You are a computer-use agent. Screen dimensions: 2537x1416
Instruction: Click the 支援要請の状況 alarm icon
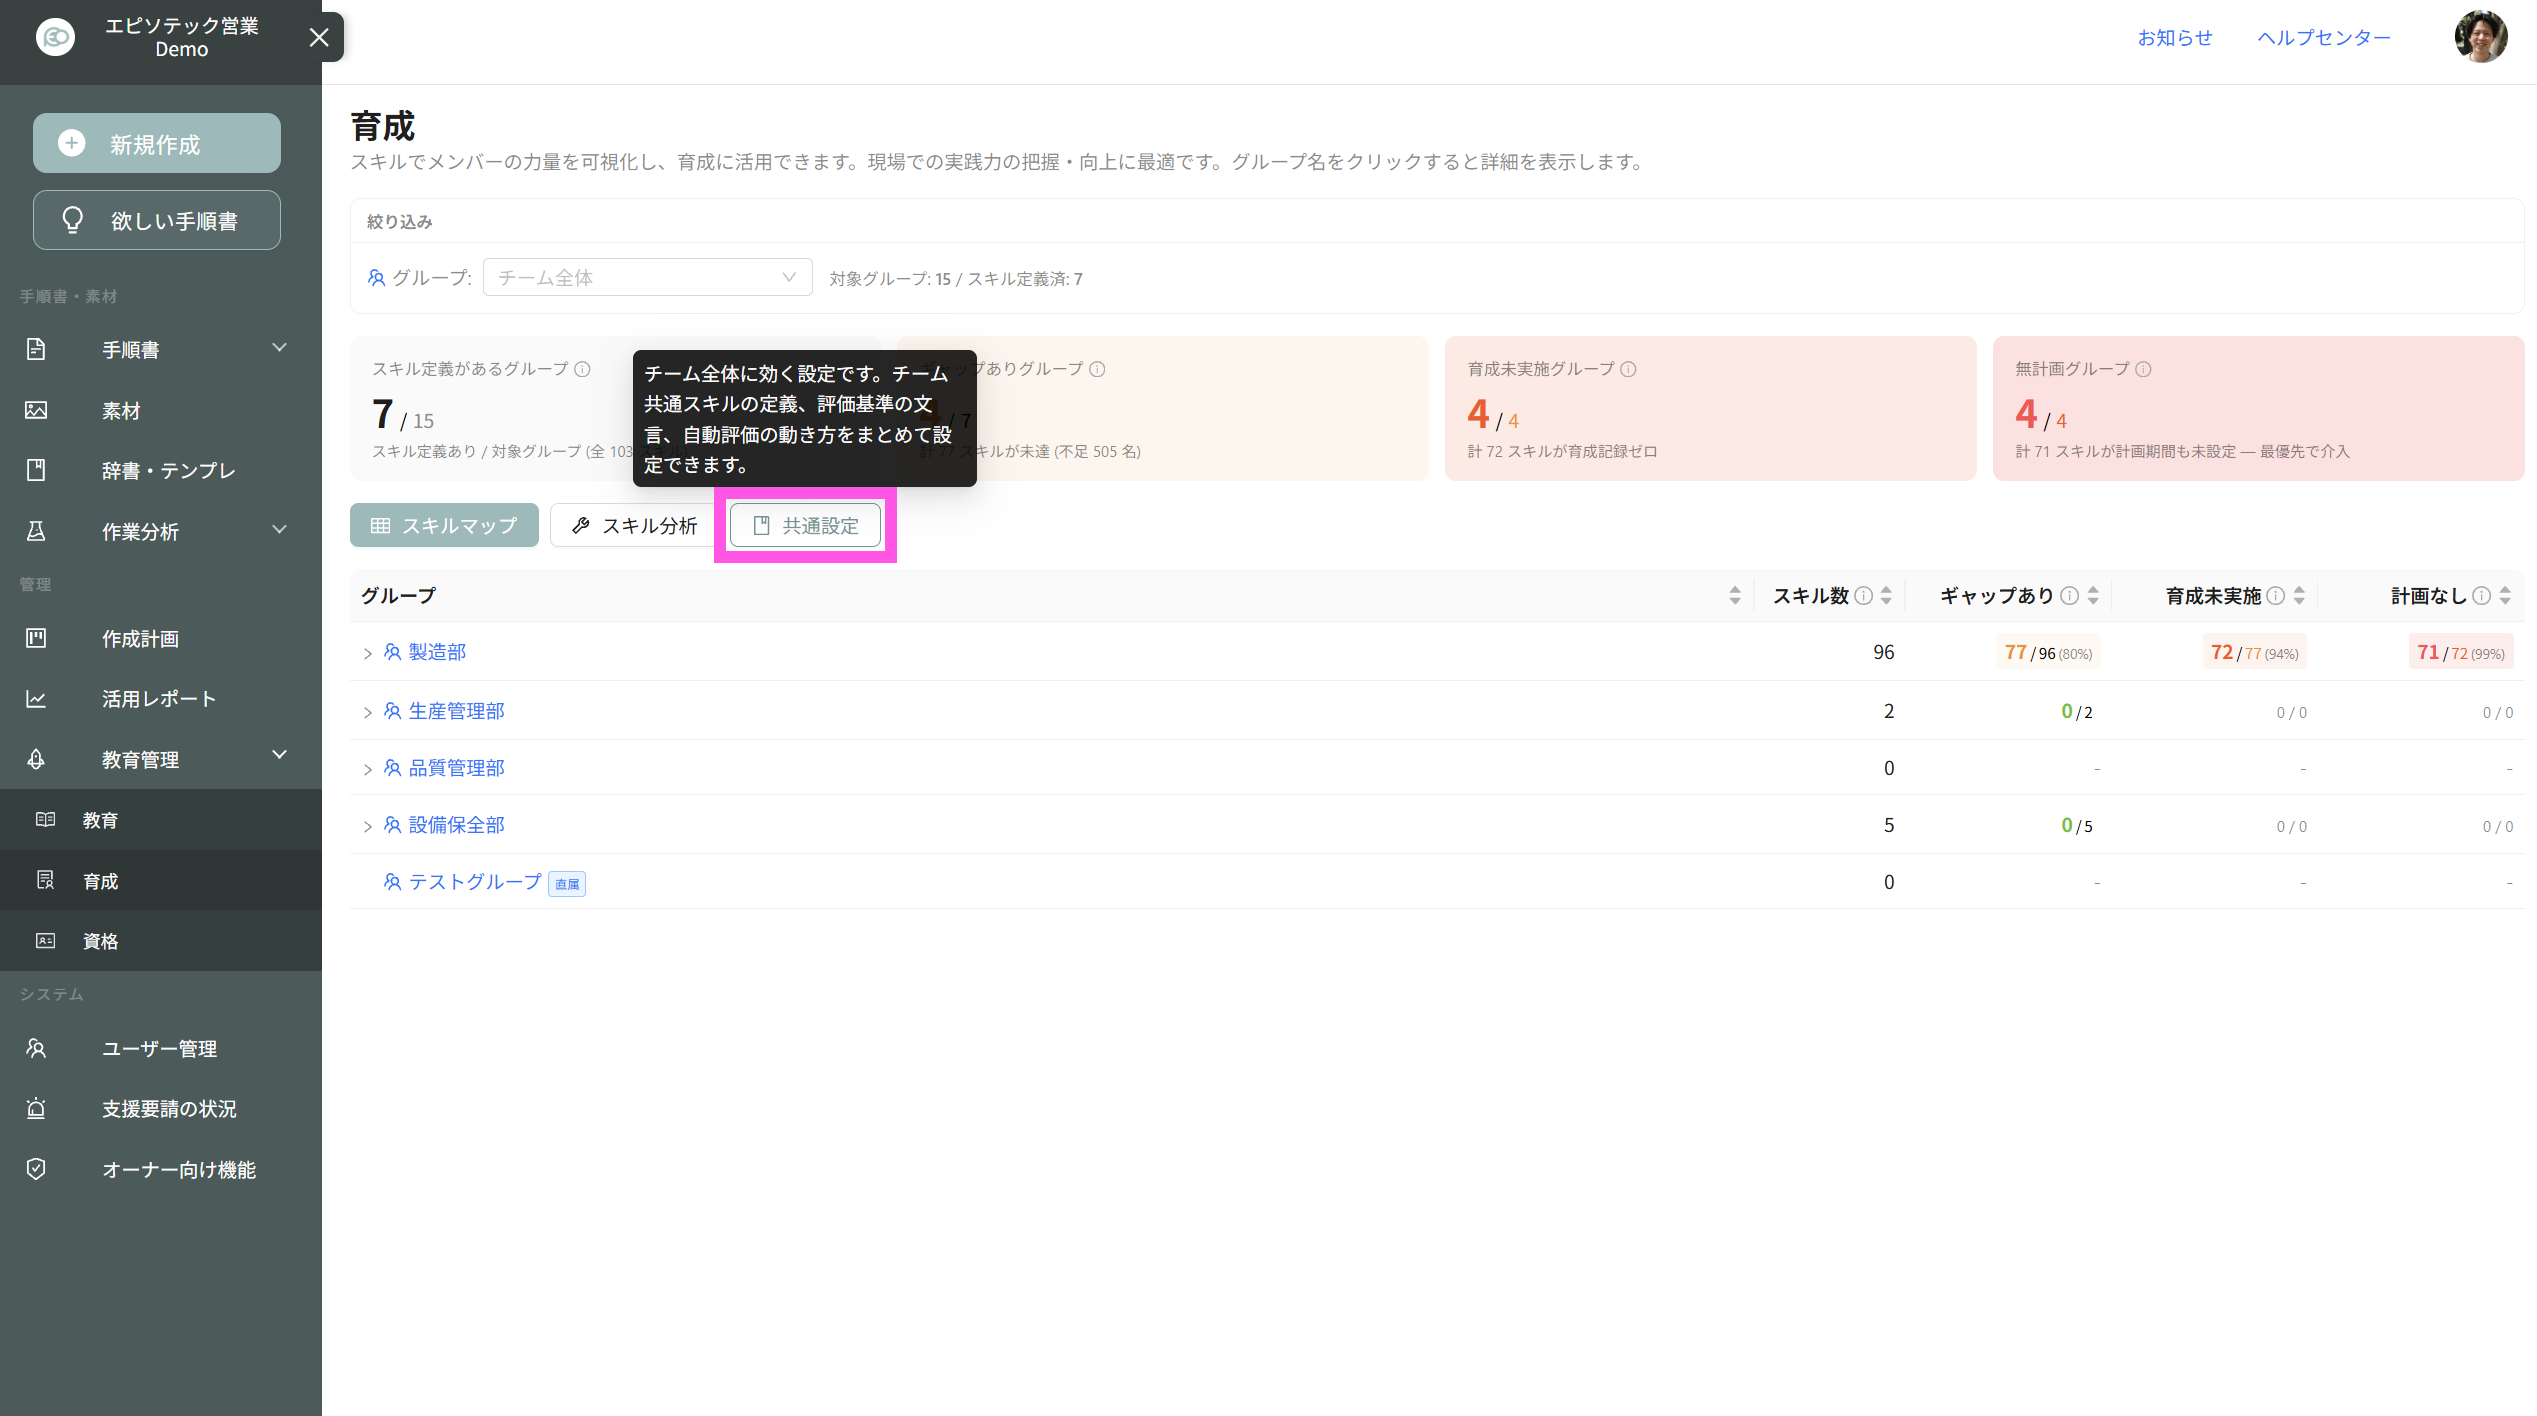click(x=36, y=1108)
